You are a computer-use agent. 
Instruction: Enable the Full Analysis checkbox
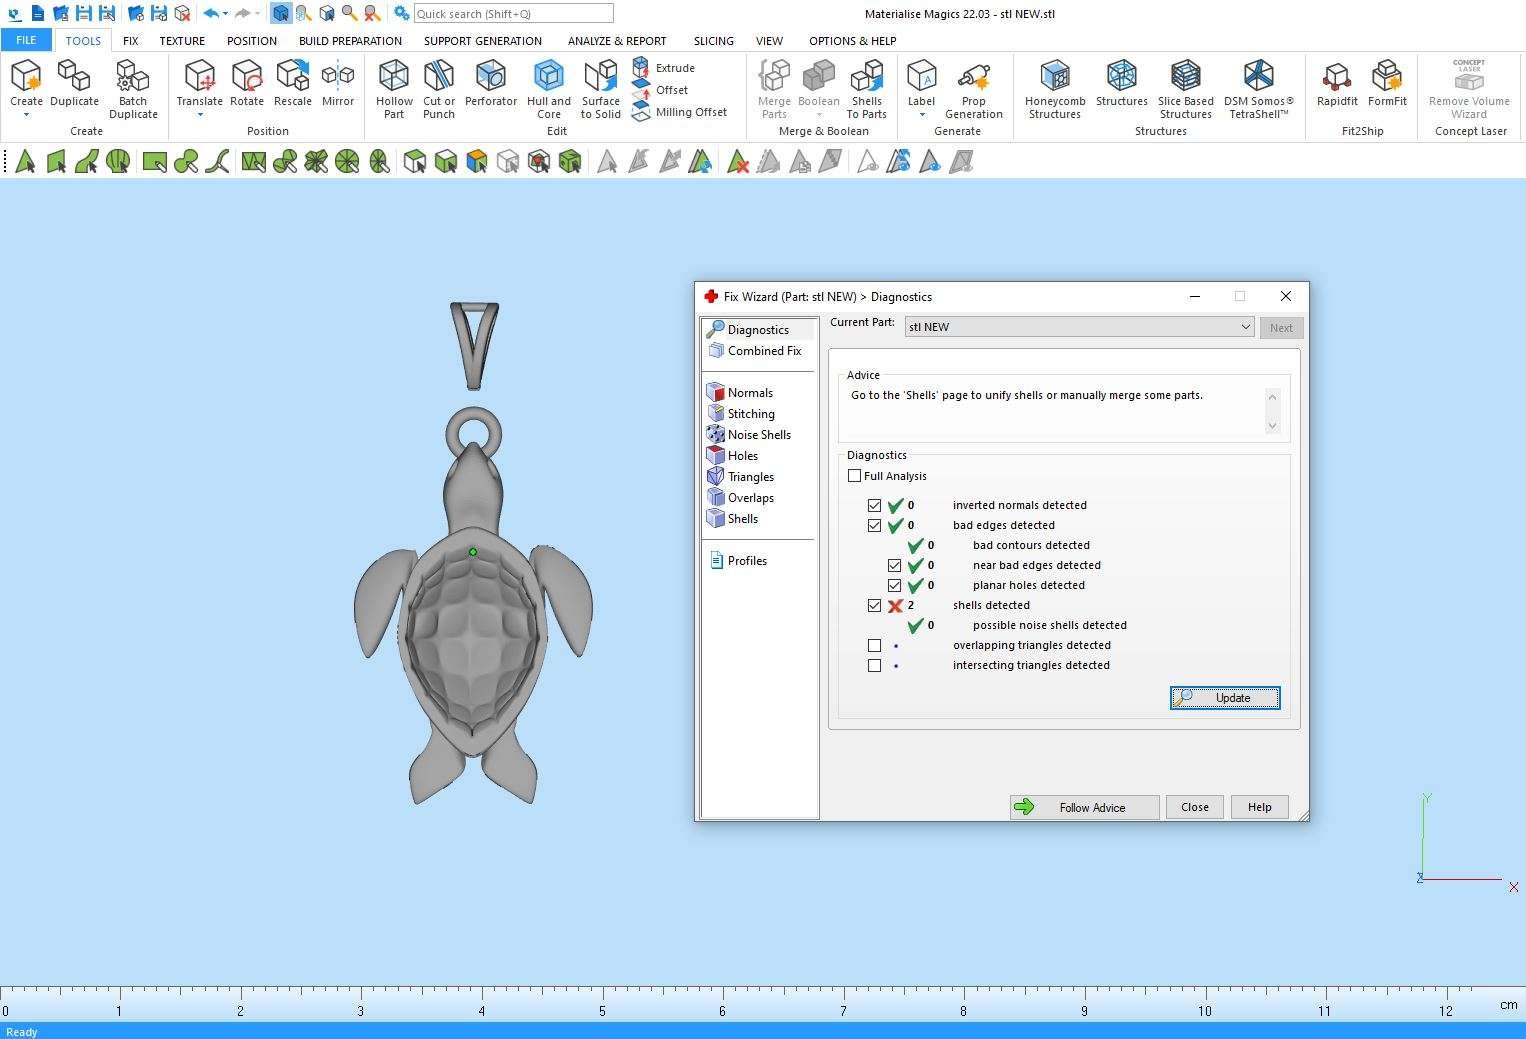855,476
